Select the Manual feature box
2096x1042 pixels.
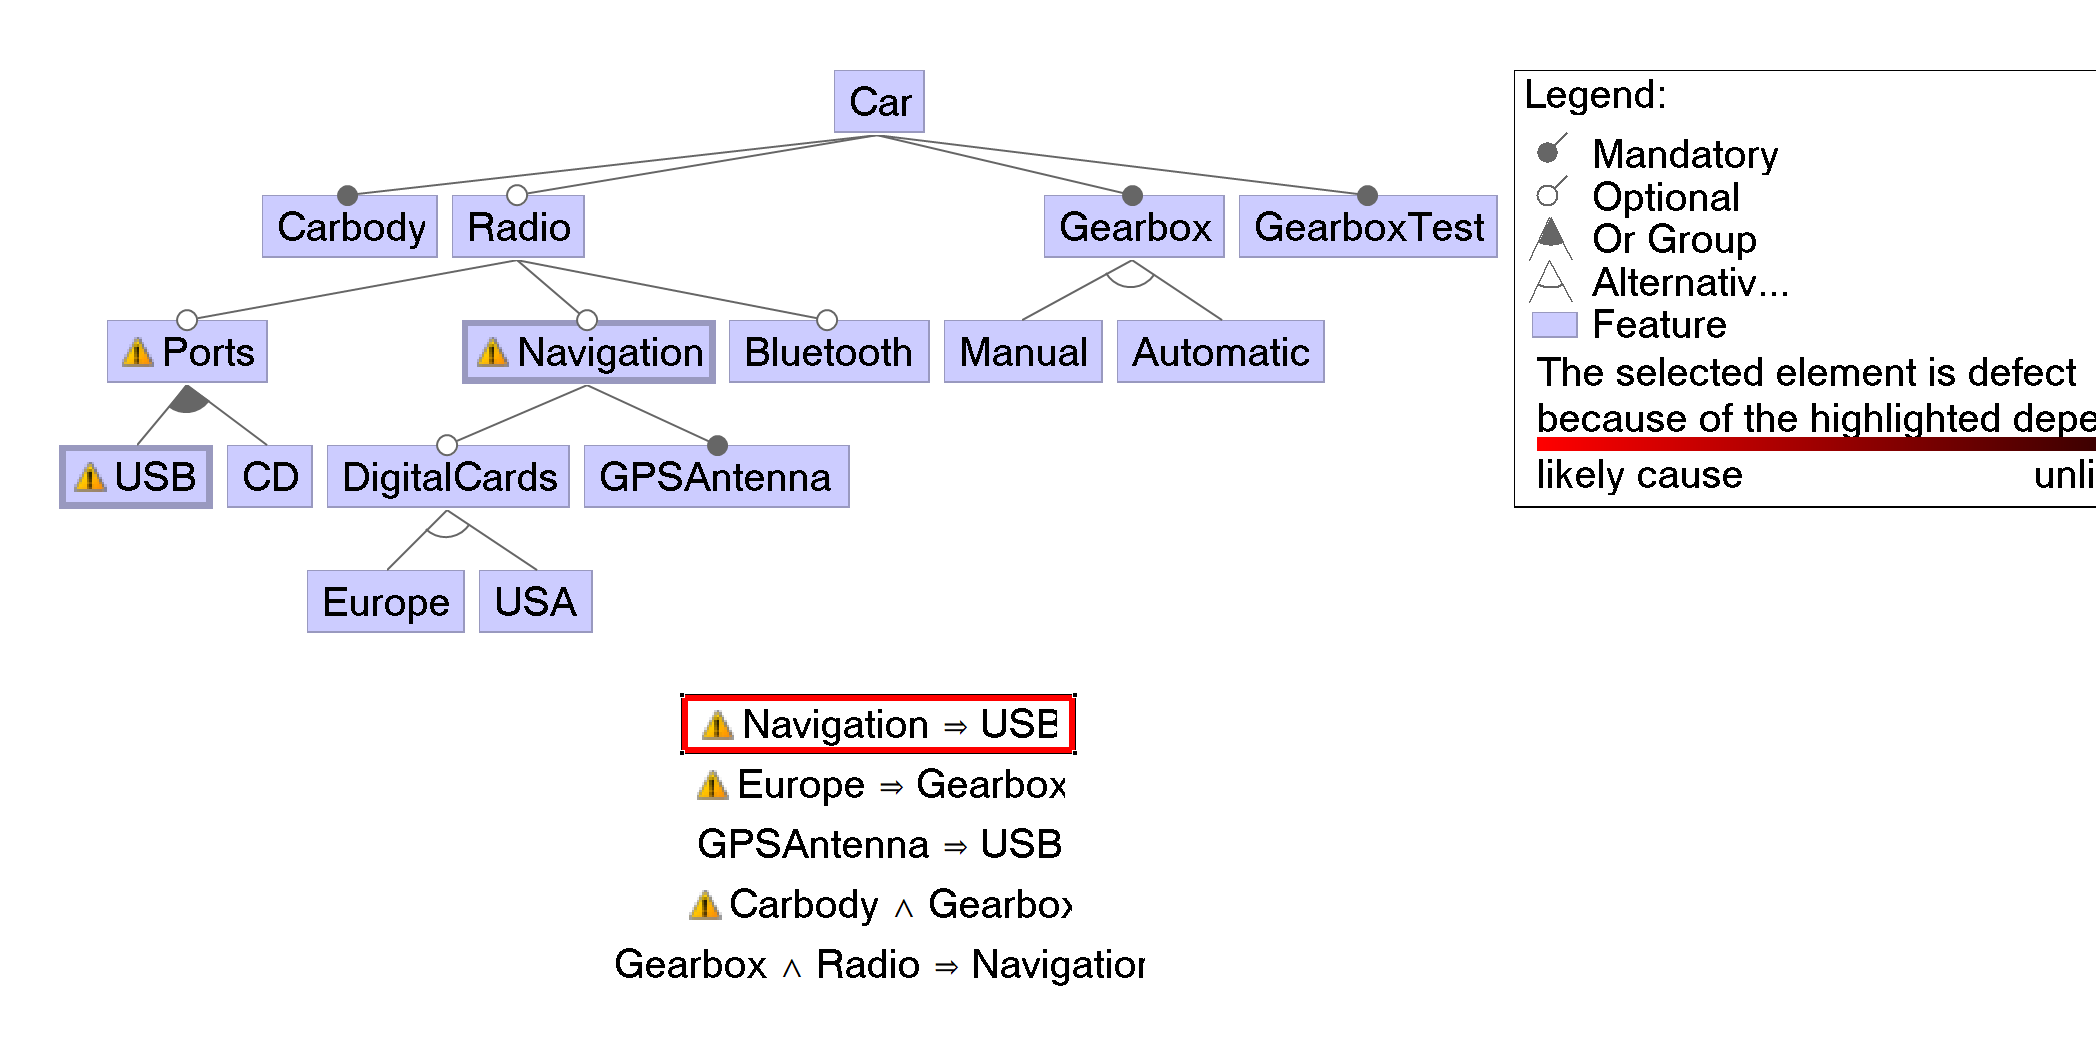pyautogui.click(x=1023, y=351)
